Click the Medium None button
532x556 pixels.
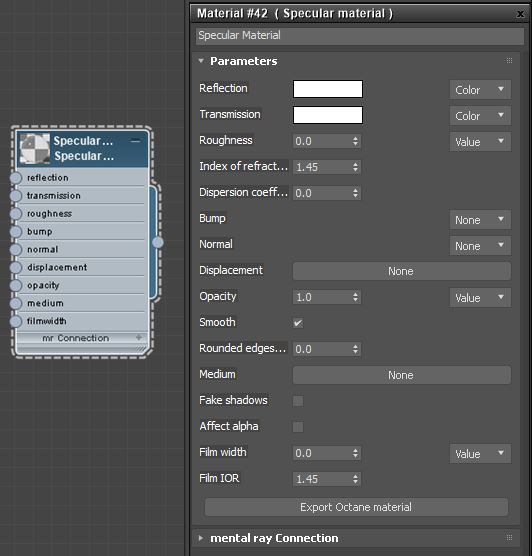[401, 375]
